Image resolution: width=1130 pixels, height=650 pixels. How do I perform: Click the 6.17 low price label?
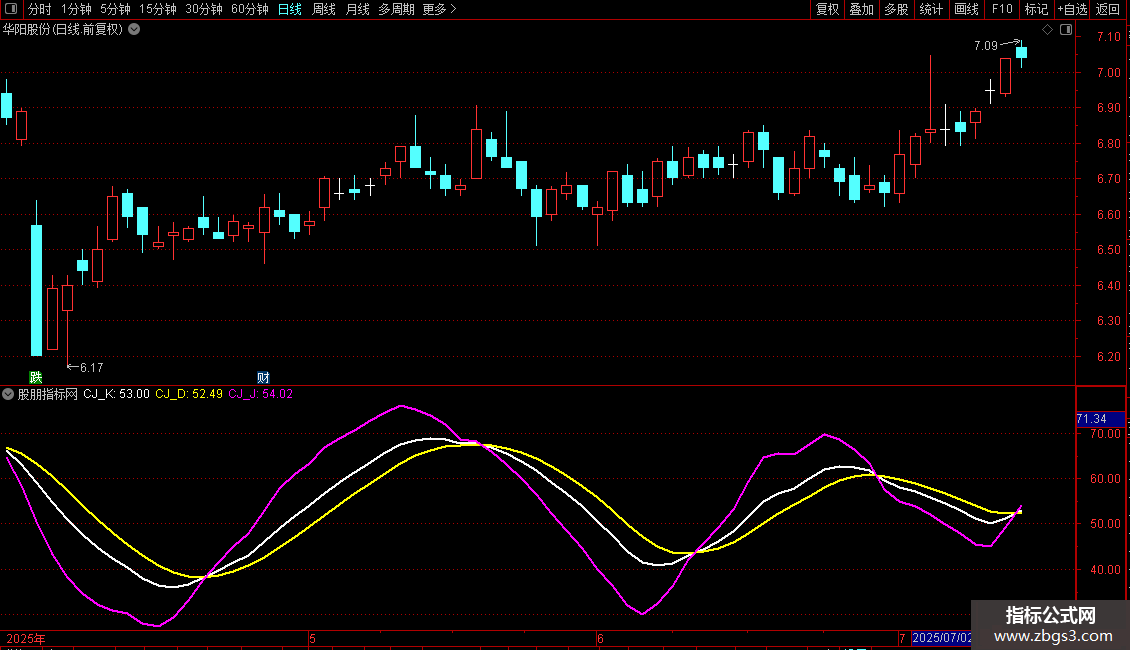click(92, 368)
